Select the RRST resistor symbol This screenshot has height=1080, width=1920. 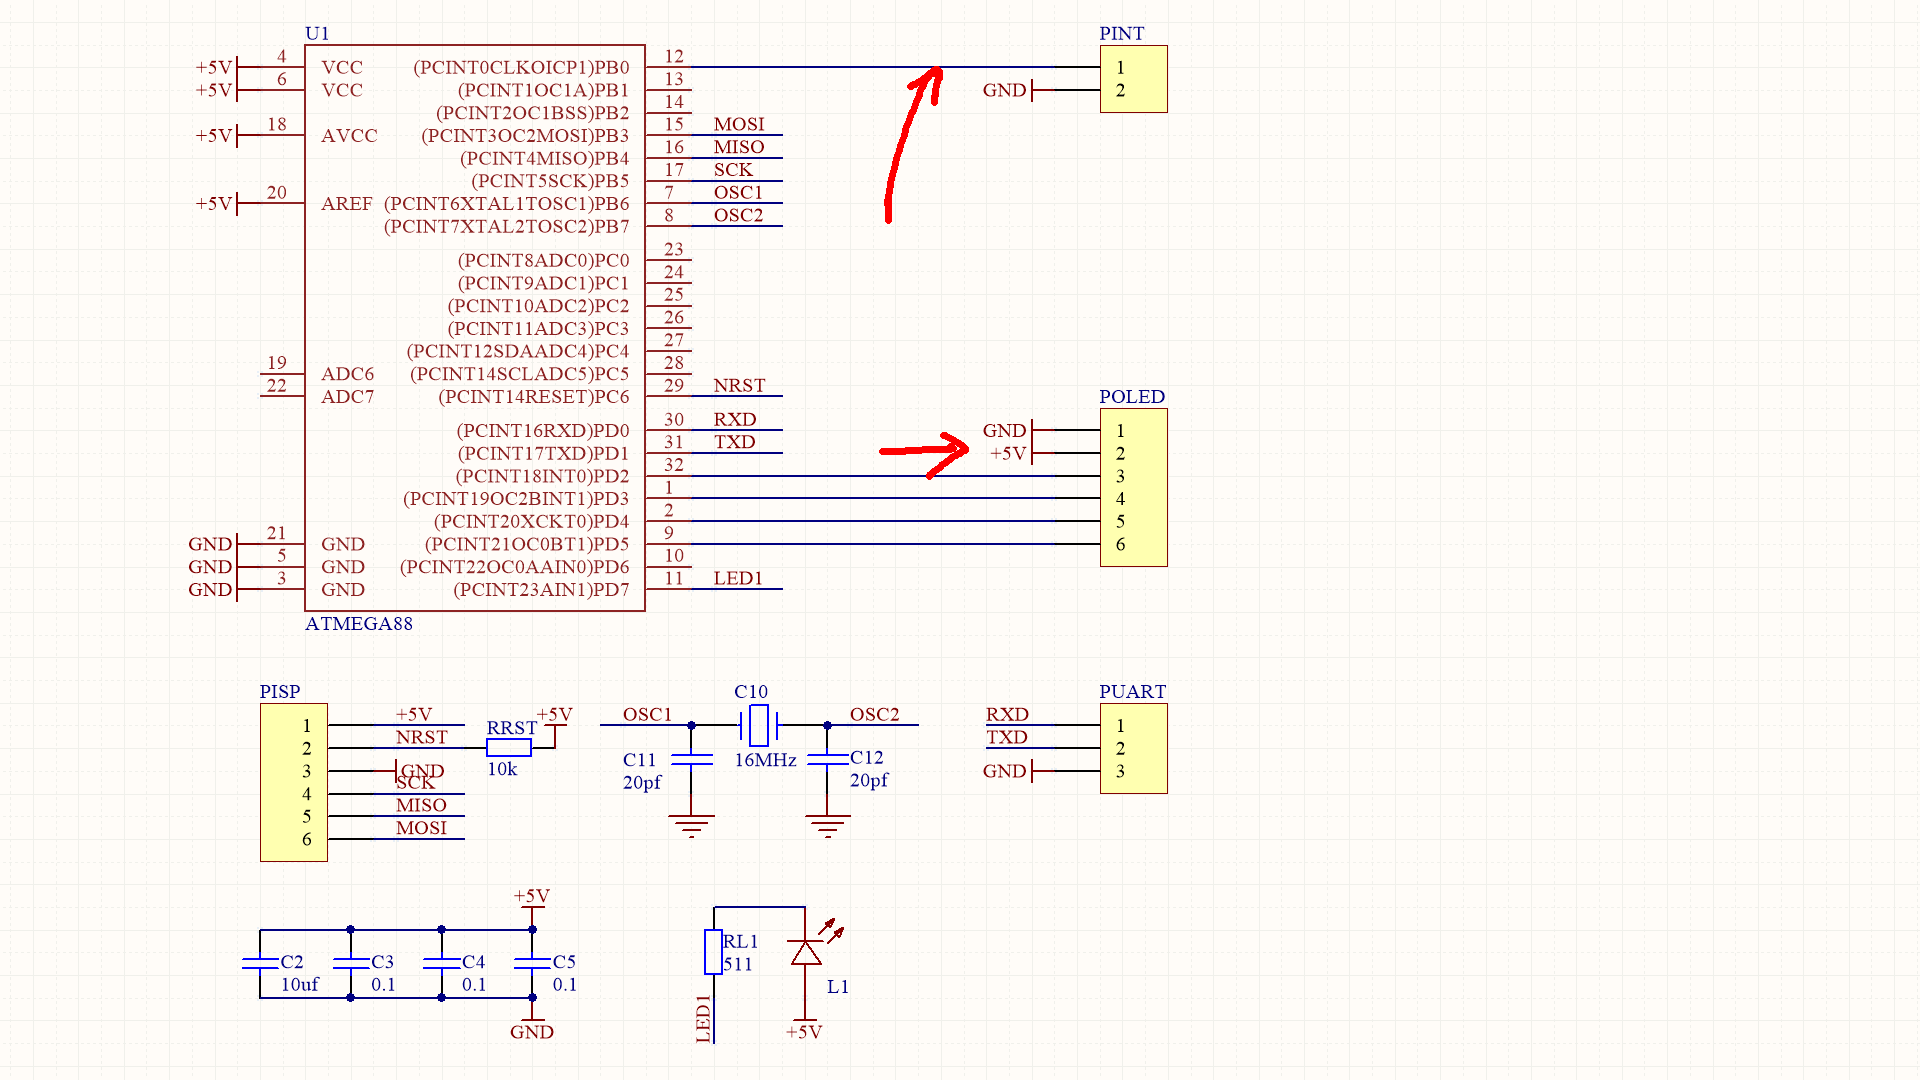[509, 747]
